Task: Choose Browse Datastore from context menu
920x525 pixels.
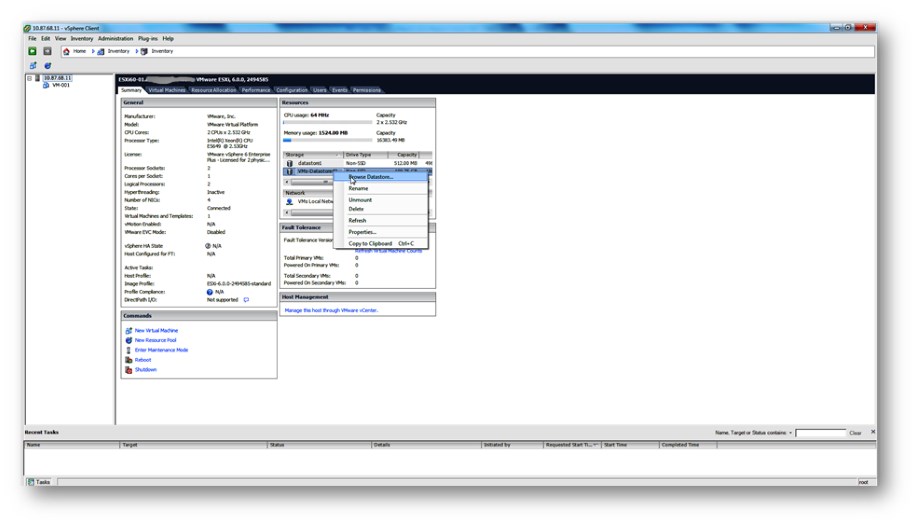Action: point(370,177)
